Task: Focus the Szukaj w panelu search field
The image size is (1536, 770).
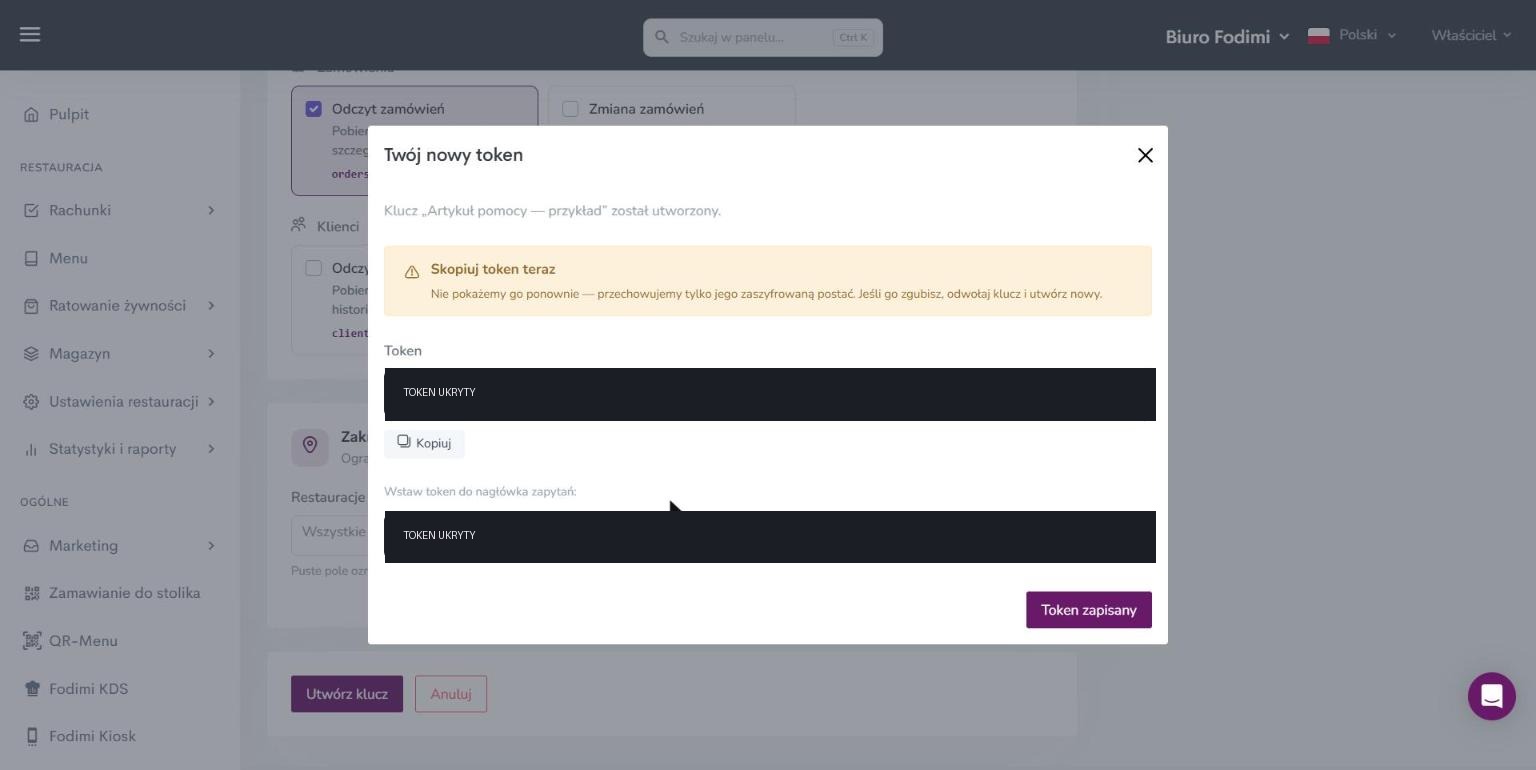Action: coord(763,37)
